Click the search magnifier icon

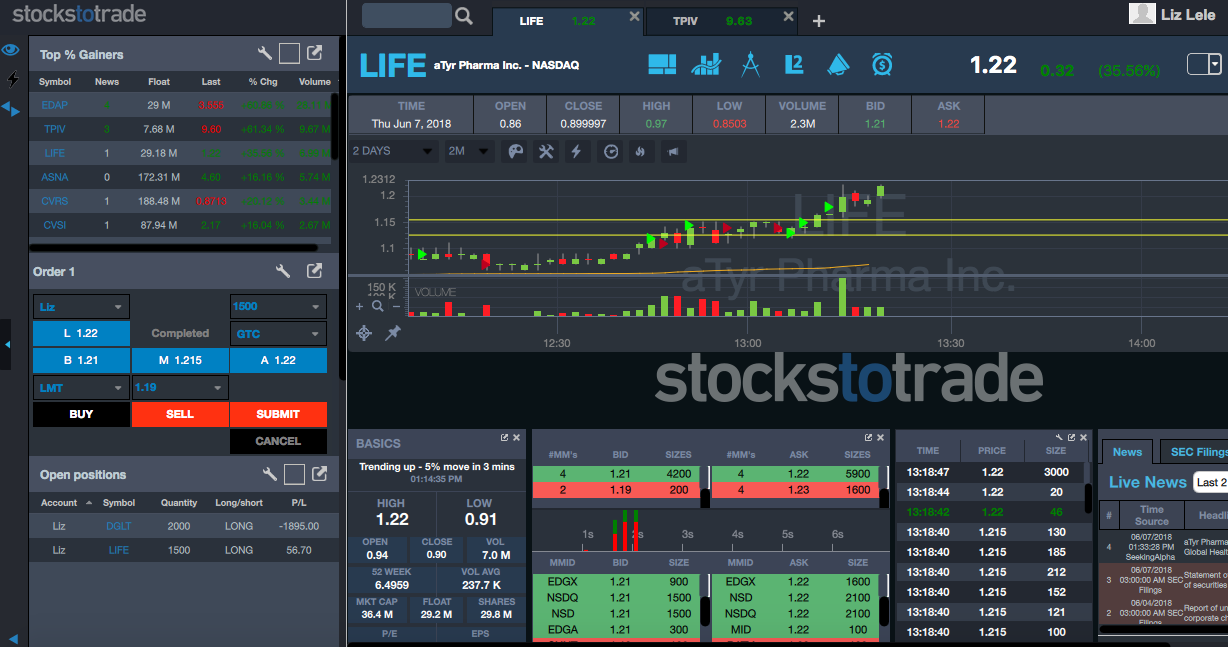(x=463, y=16)
